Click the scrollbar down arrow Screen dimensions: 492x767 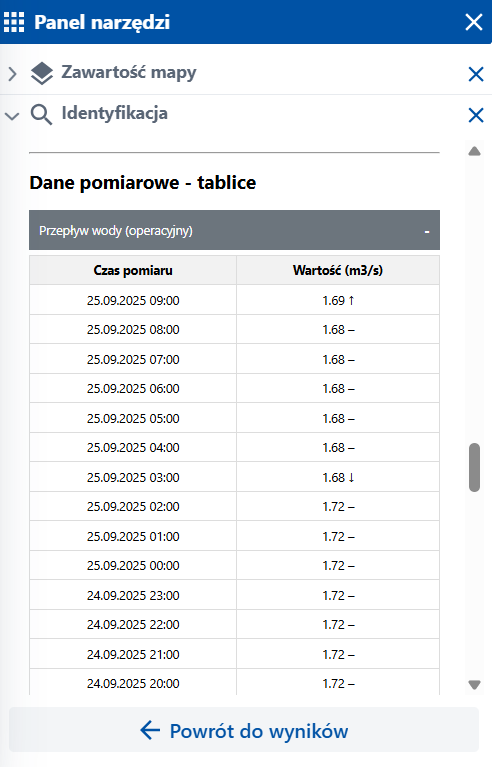click(x=474, y=685)
